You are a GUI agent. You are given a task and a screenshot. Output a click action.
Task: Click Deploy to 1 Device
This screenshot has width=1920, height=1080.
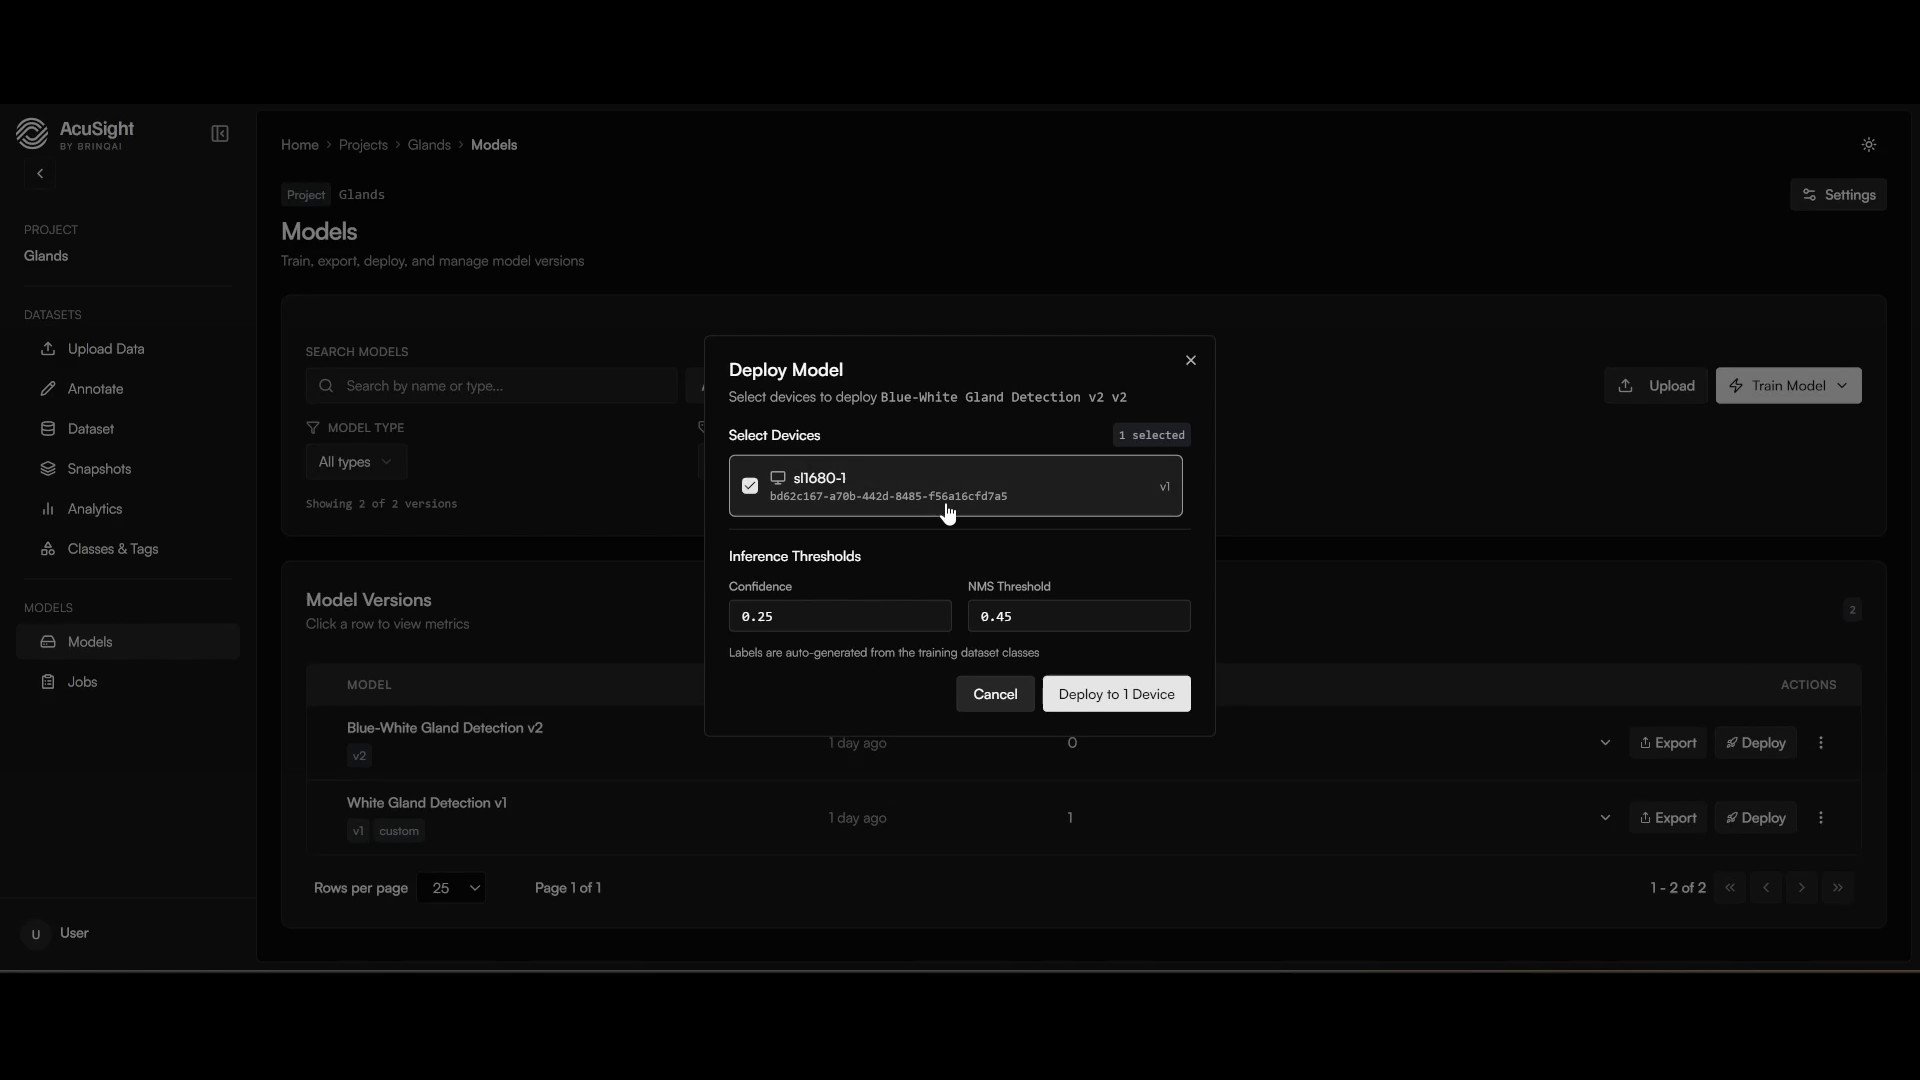[x=1116, y=694]
